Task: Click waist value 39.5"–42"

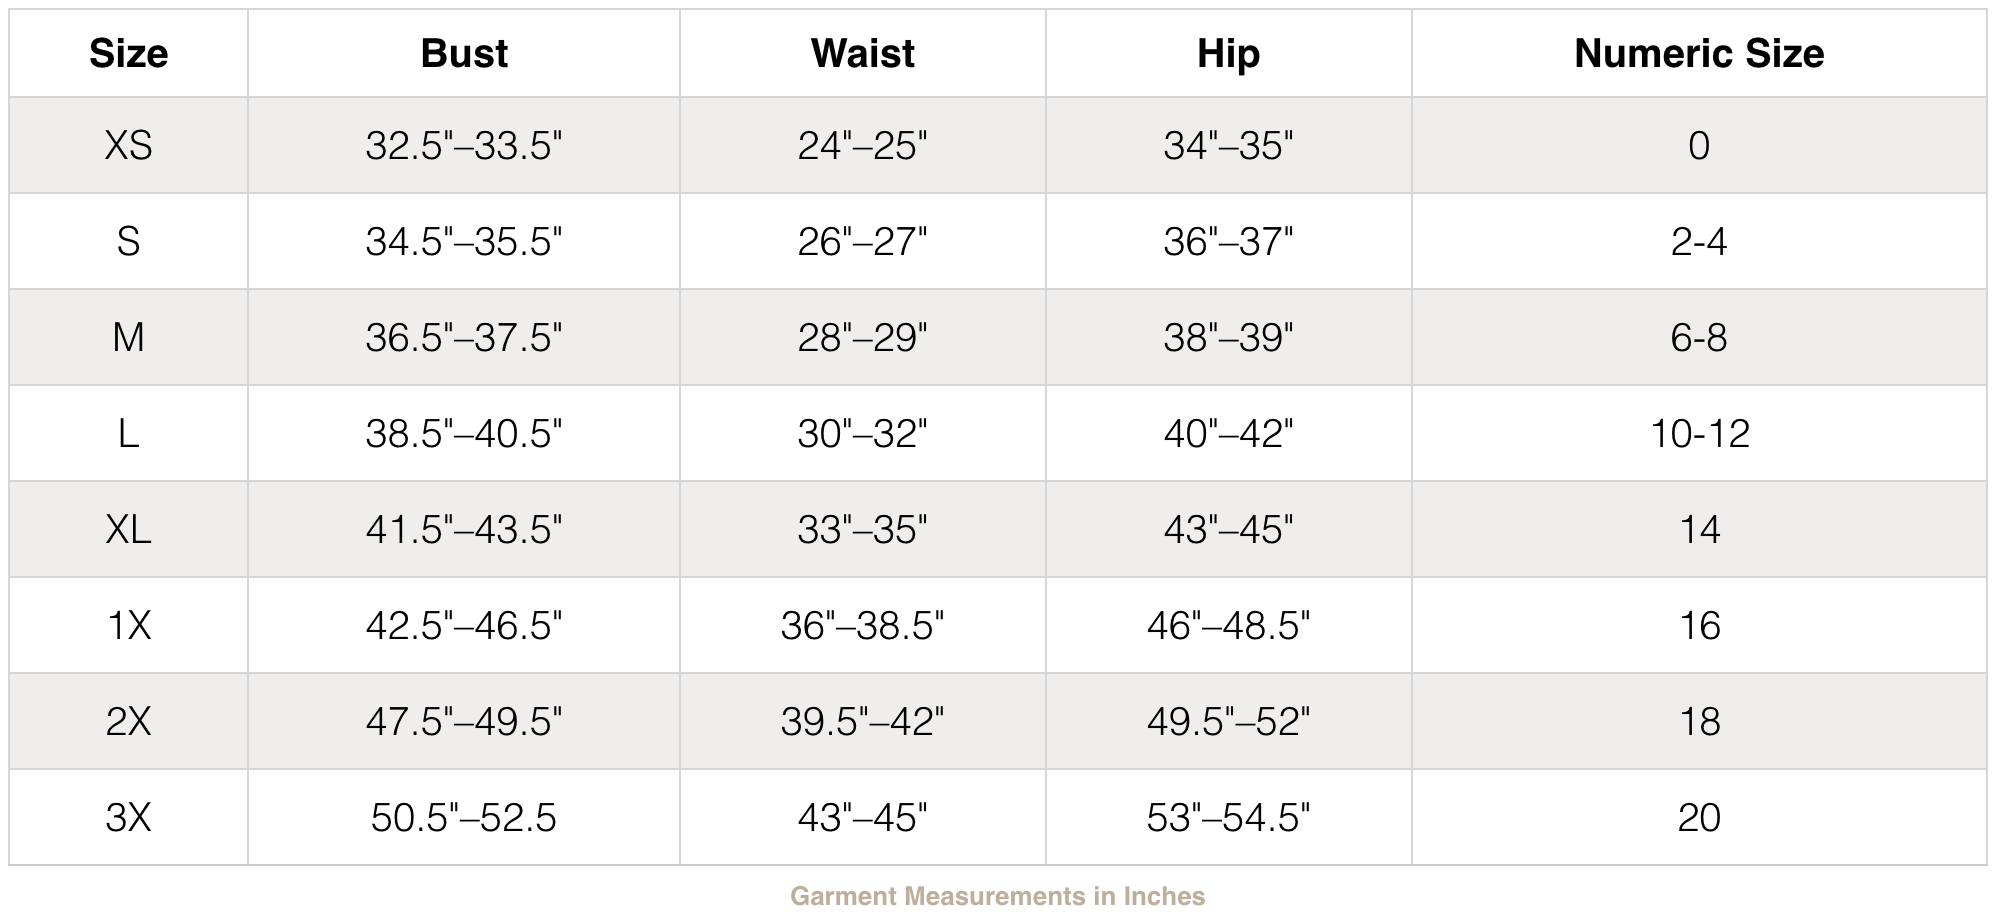Action: point(863,721)
